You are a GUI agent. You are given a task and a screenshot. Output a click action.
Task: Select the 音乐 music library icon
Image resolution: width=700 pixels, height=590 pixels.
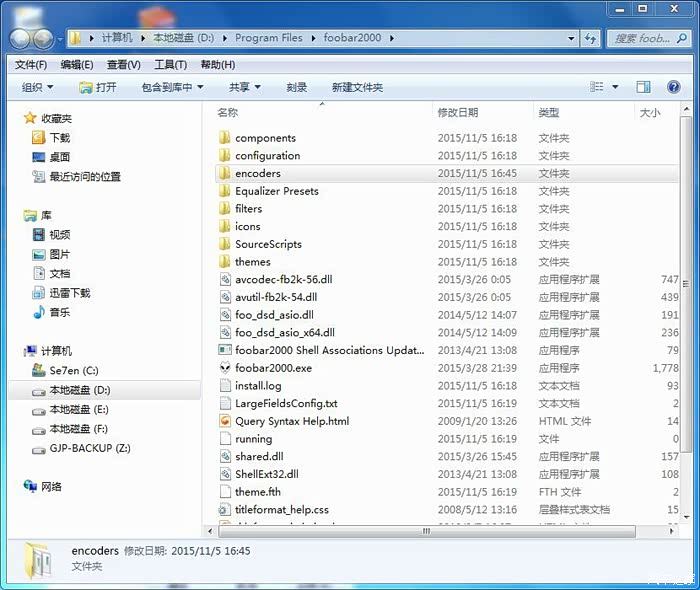(x=39, y=312)
